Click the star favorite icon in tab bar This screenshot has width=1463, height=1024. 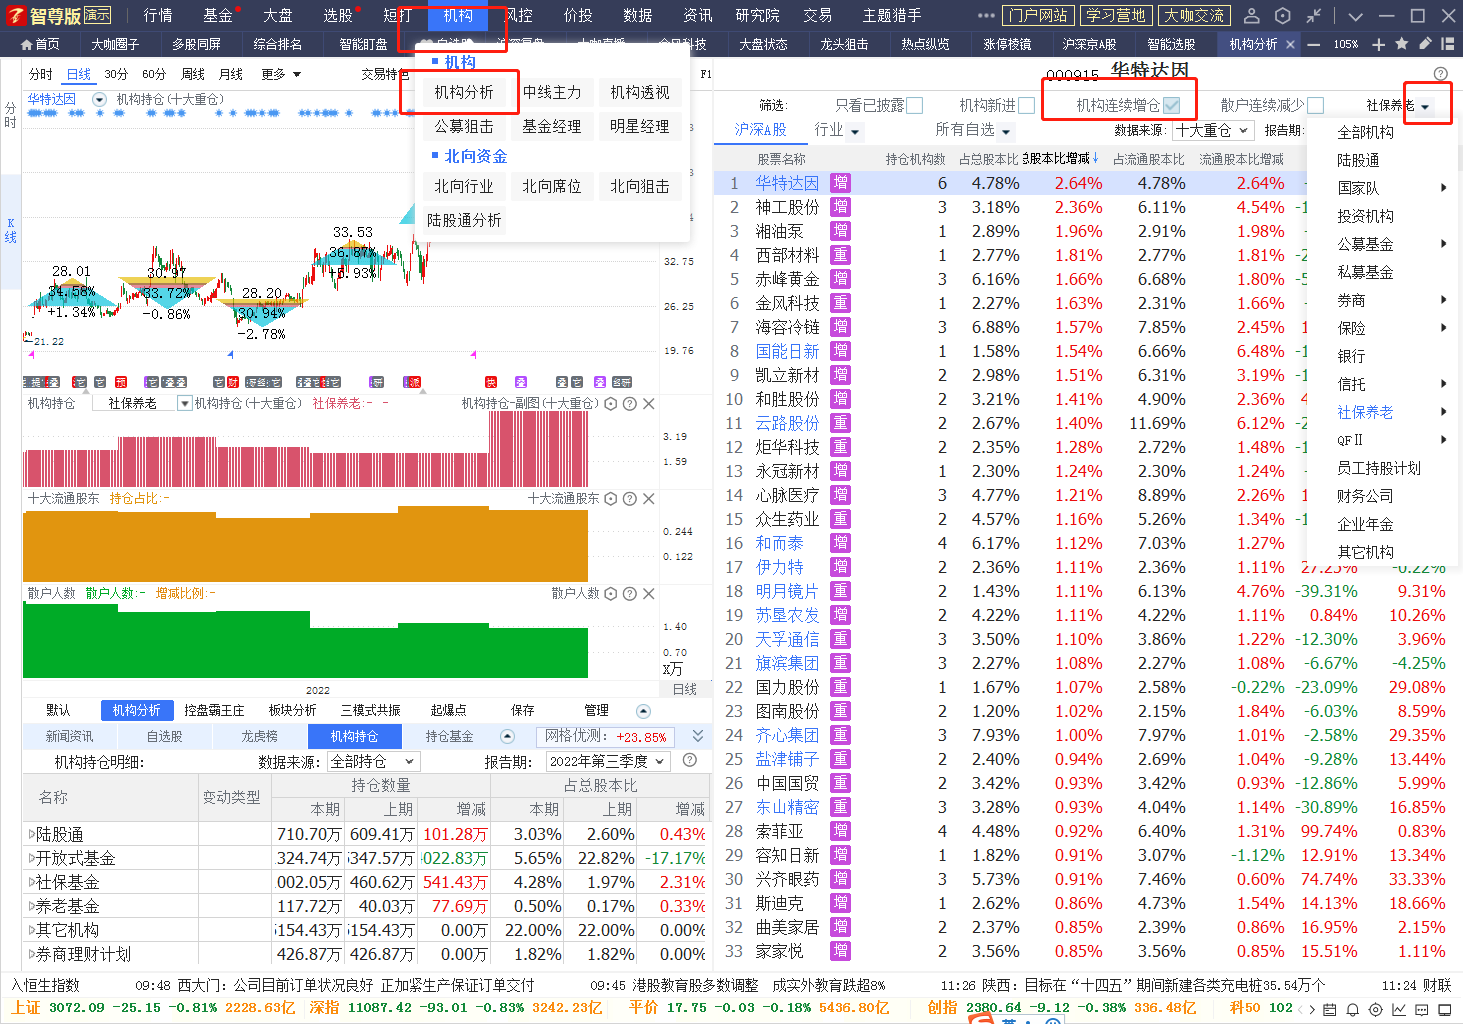(1402, 44)
